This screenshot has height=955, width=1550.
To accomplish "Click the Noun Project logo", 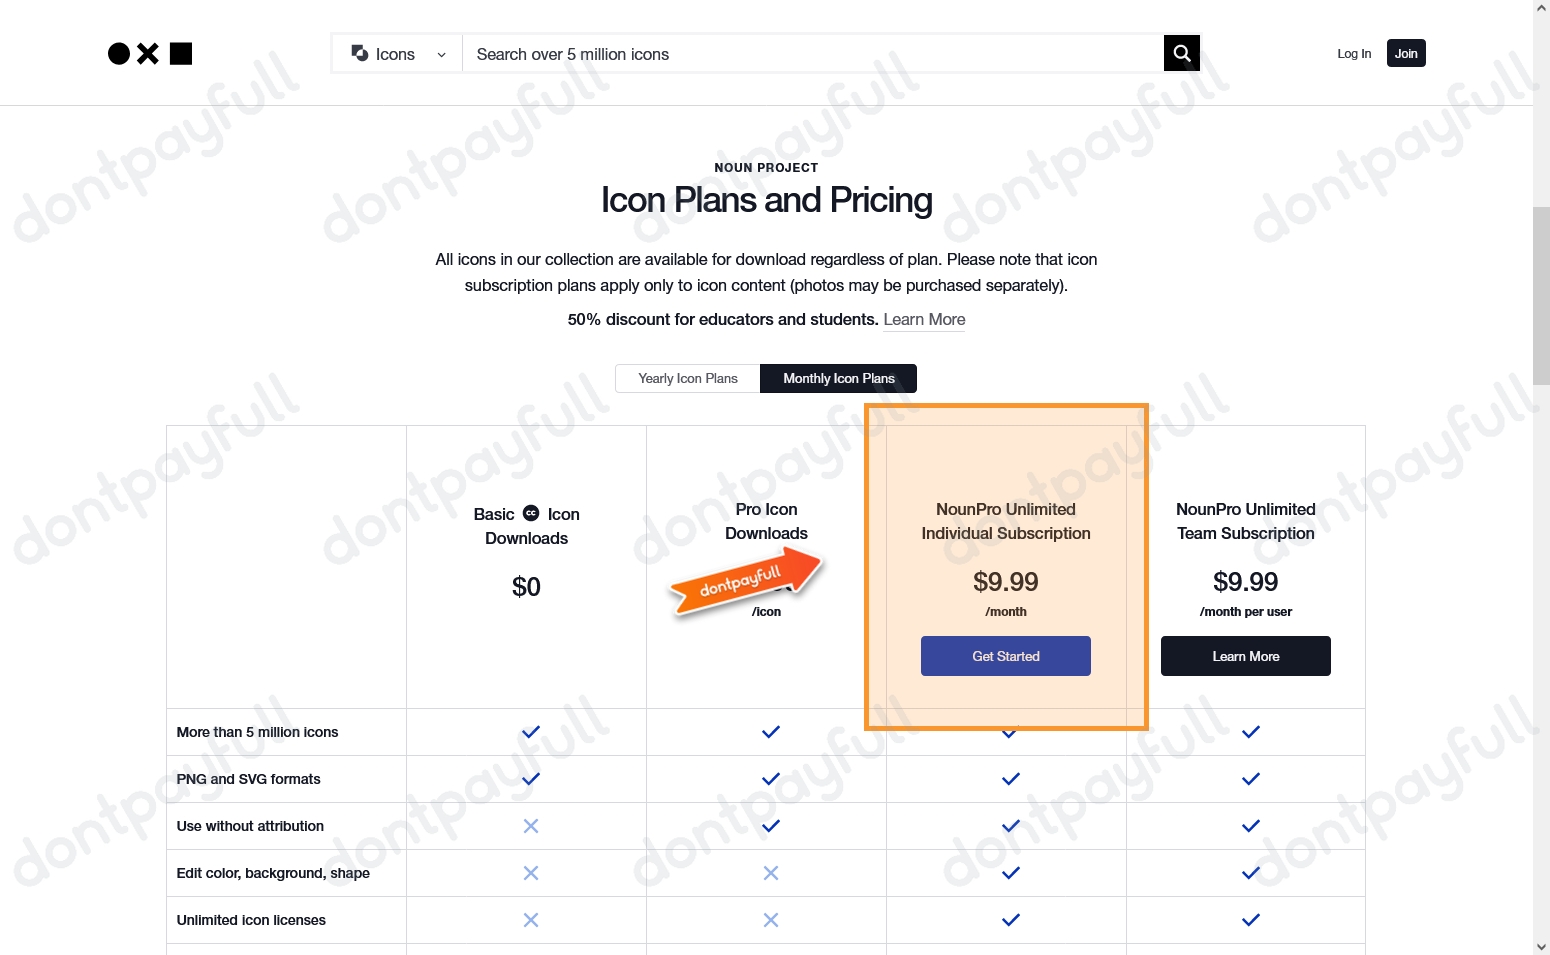I will (x=150, y=54).
